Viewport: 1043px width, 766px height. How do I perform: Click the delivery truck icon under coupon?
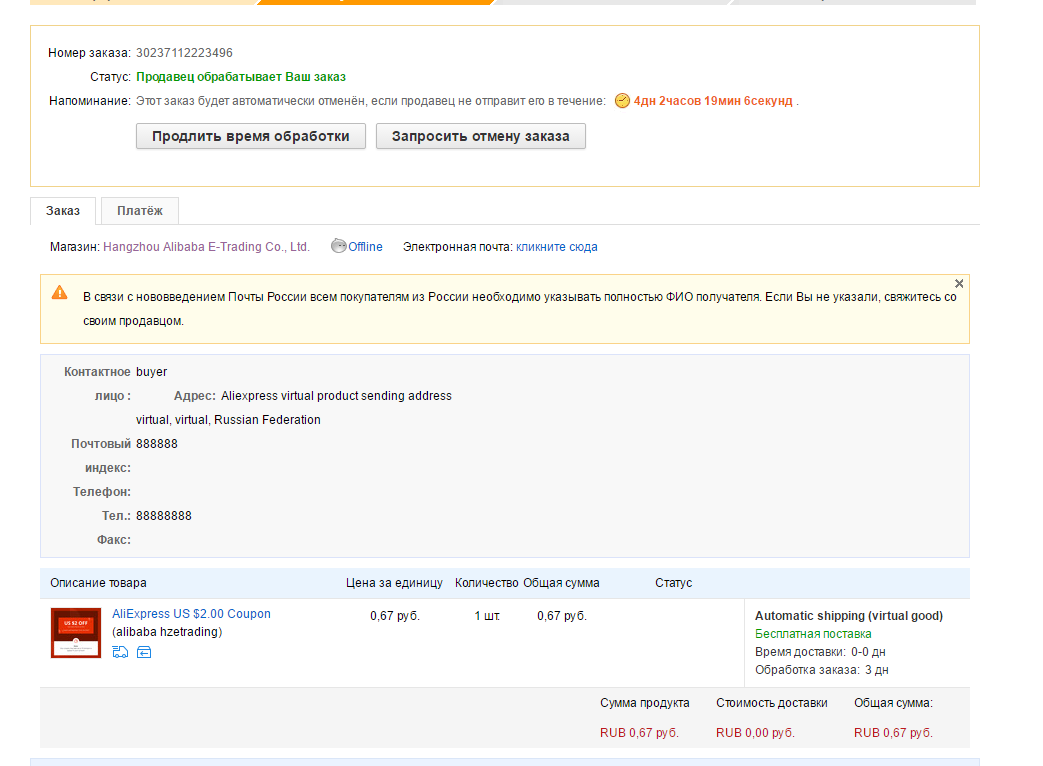click(120, 652)
